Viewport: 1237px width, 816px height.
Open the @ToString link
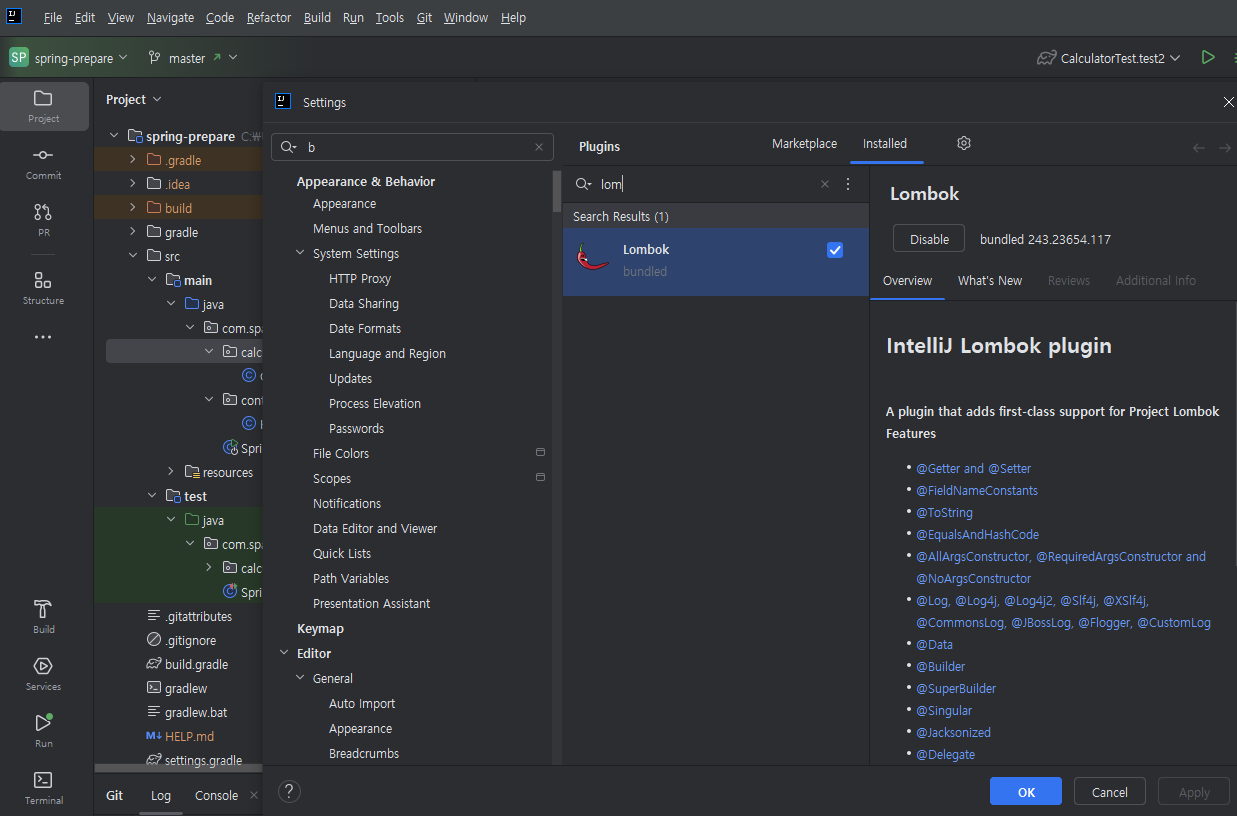point(944,513)
